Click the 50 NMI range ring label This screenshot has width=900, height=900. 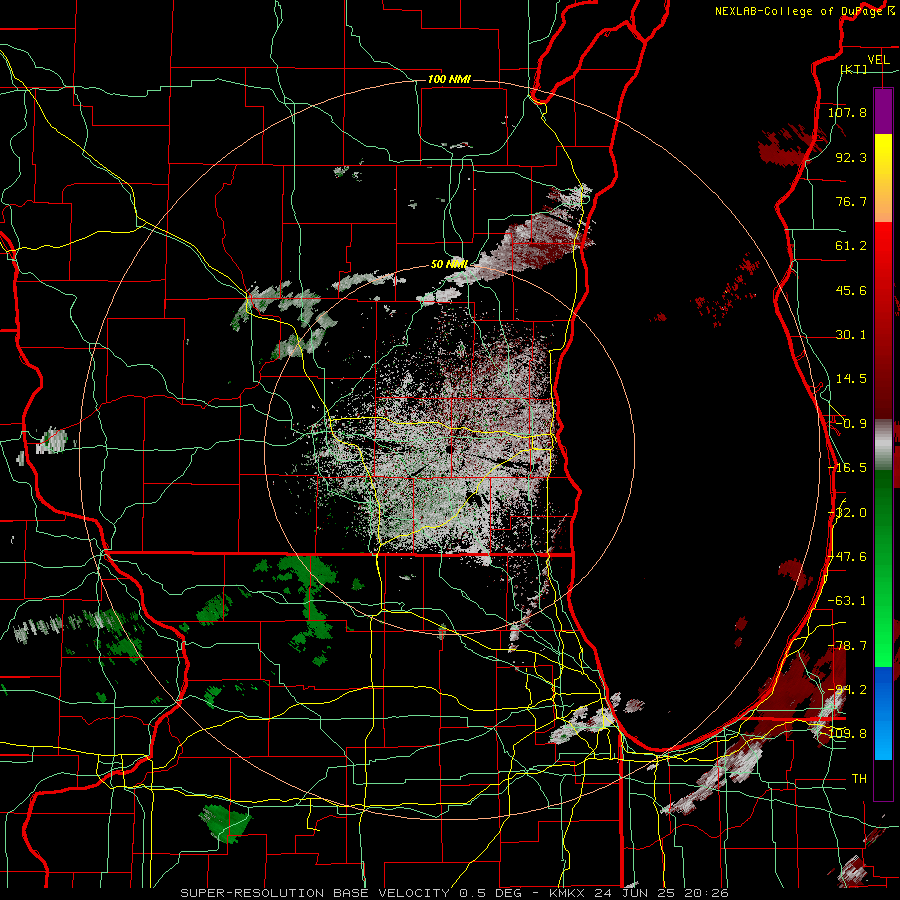449,265
